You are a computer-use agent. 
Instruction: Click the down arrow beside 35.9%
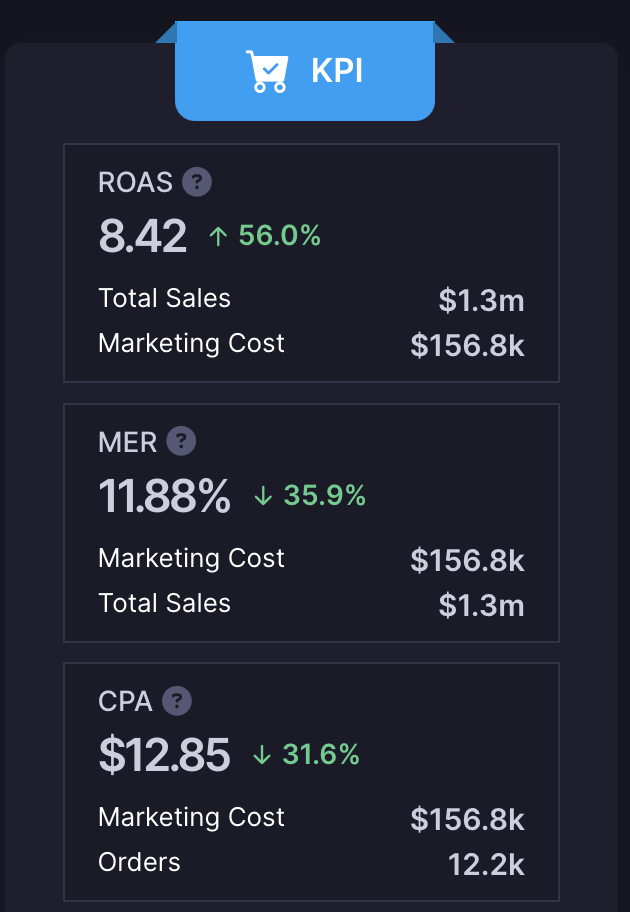coord(264,496)
